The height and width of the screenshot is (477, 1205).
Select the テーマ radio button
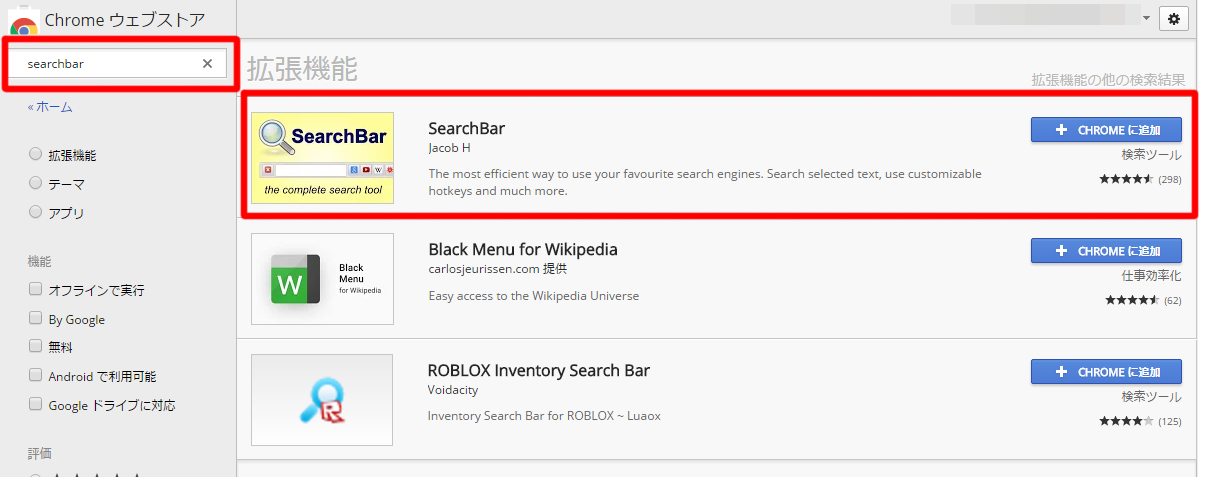(36, 183)
